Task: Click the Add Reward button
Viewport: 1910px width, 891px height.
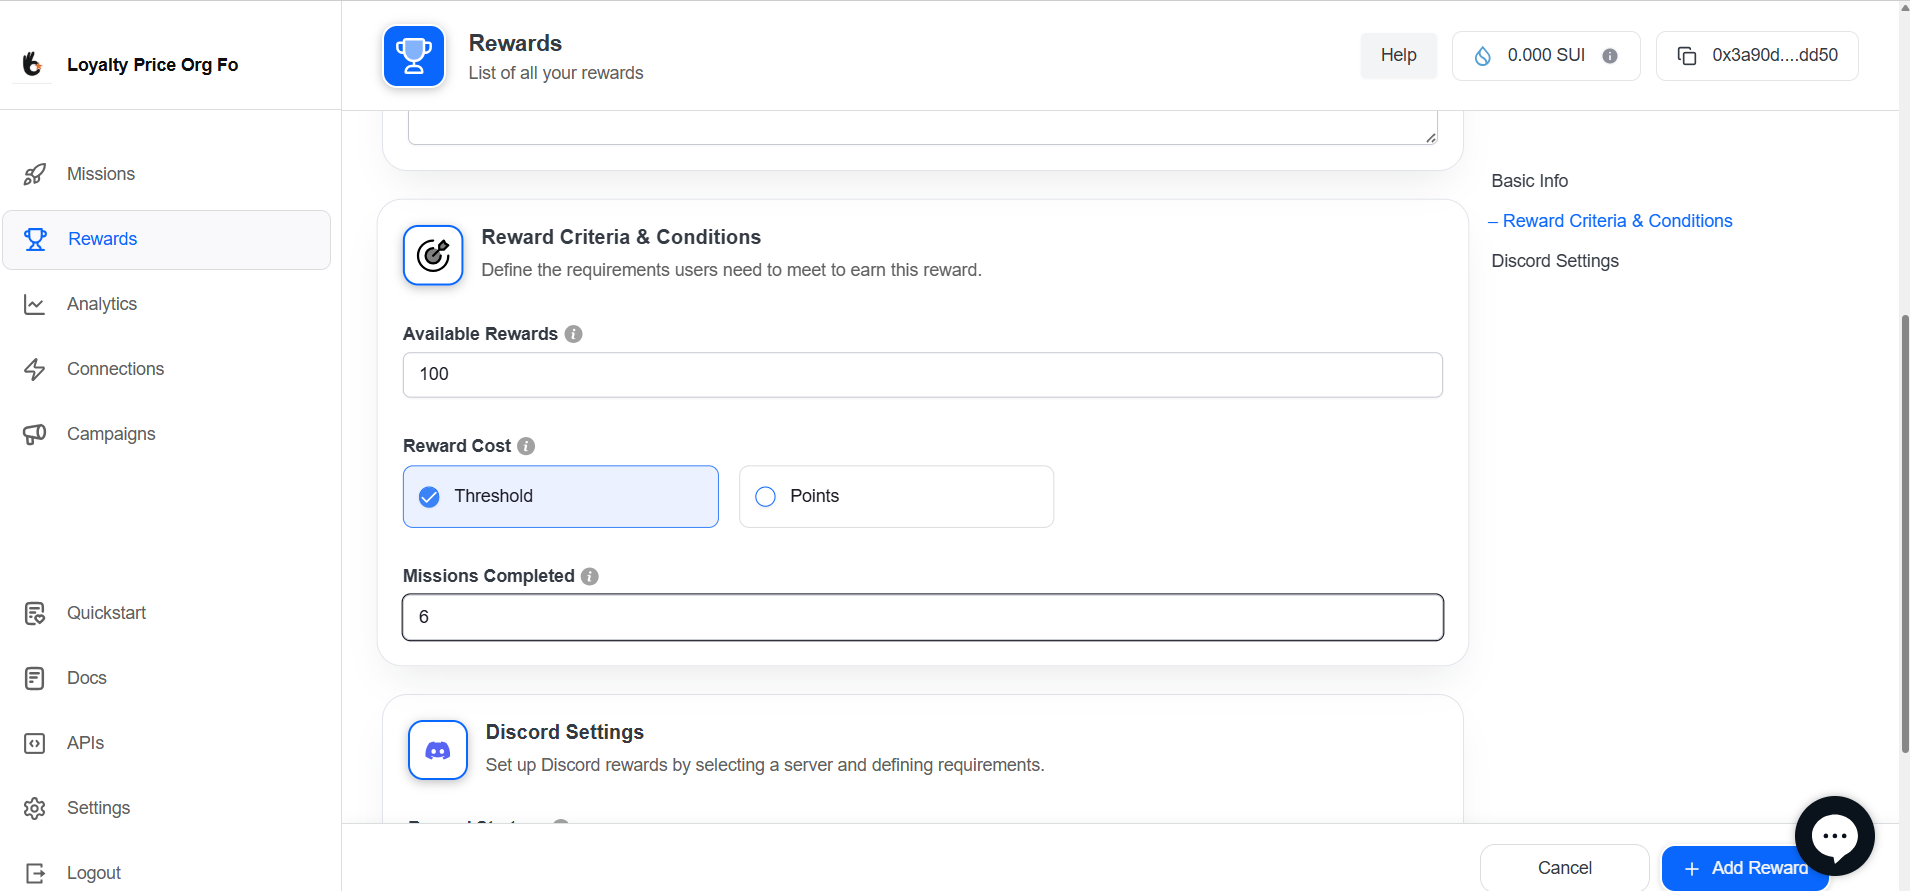Action: tap(1745, 867)
